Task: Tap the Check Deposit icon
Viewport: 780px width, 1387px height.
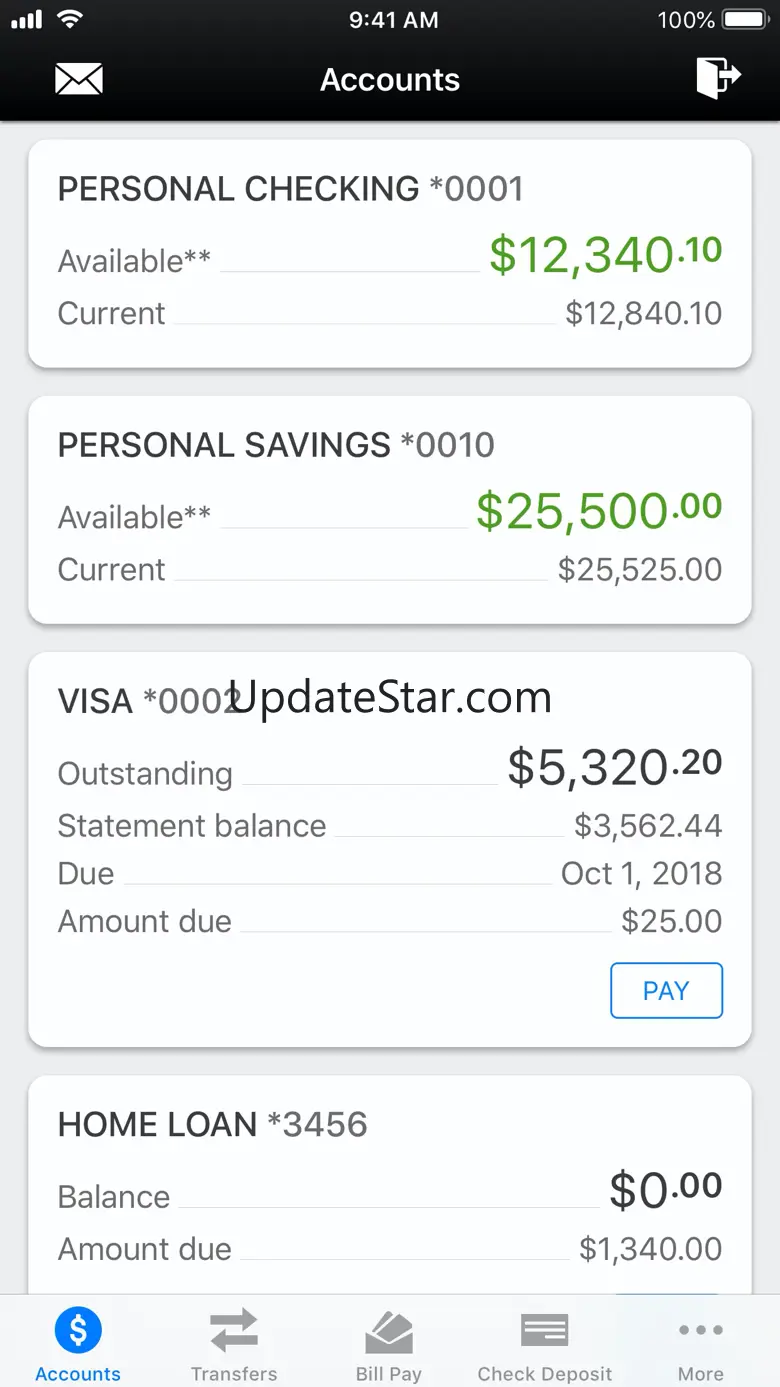Action: 545,1330
